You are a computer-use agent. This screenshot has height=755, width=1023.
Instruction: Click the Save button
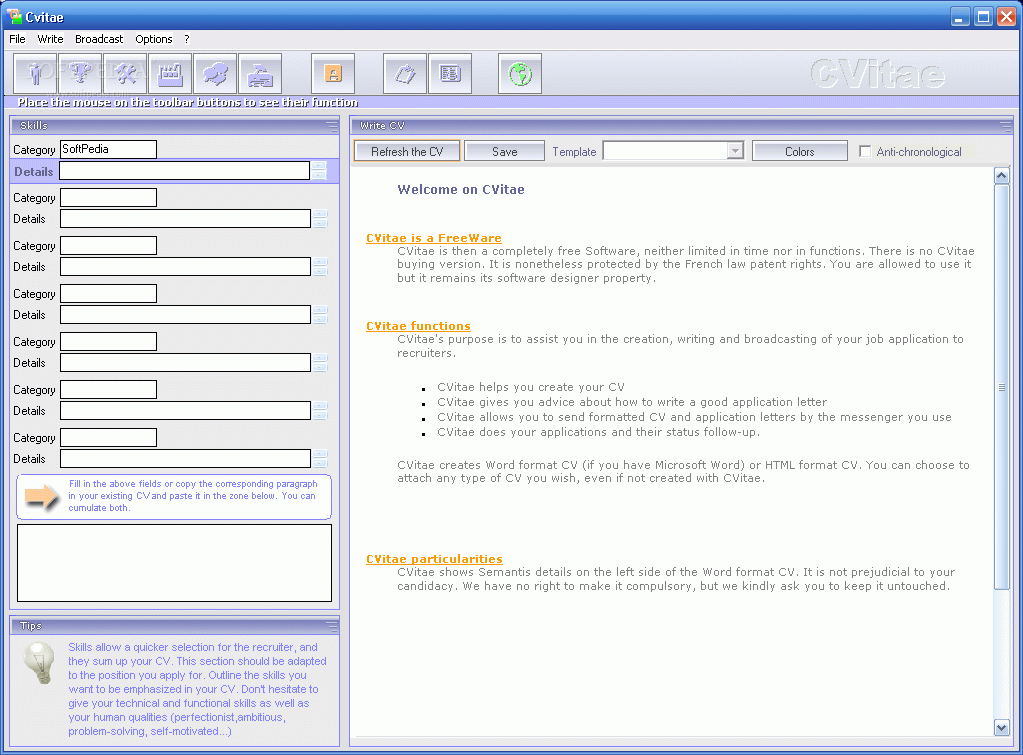tap(504, 151)
